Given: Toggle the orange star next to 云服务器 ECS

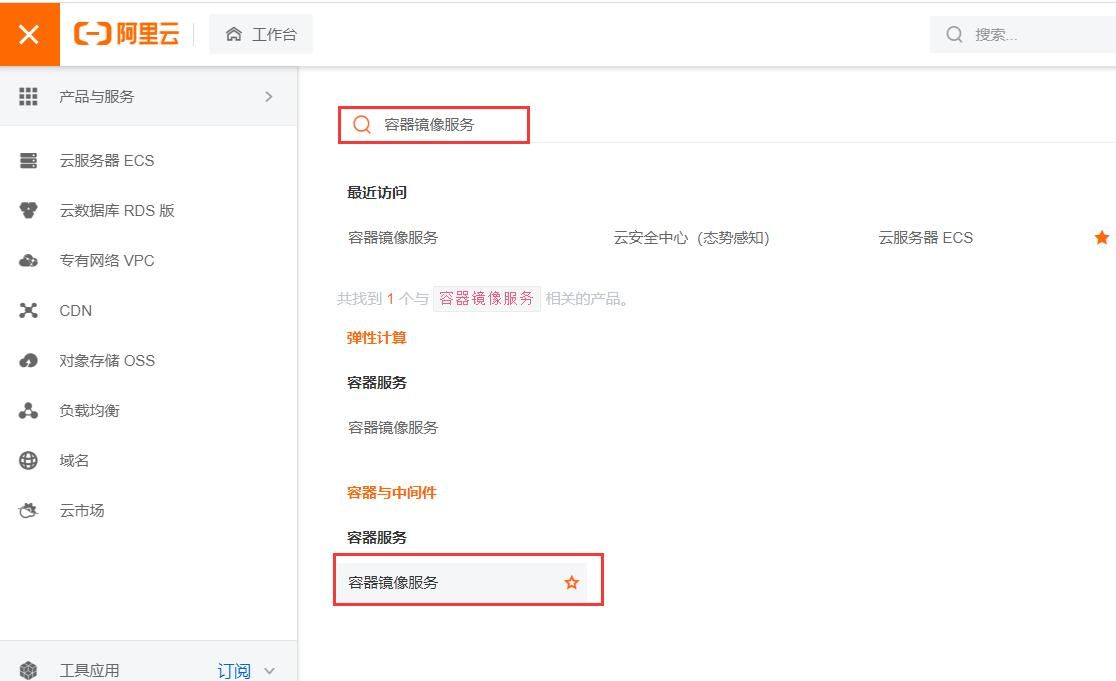Looking at the screenshot, I should click(x=1101, y=237).
